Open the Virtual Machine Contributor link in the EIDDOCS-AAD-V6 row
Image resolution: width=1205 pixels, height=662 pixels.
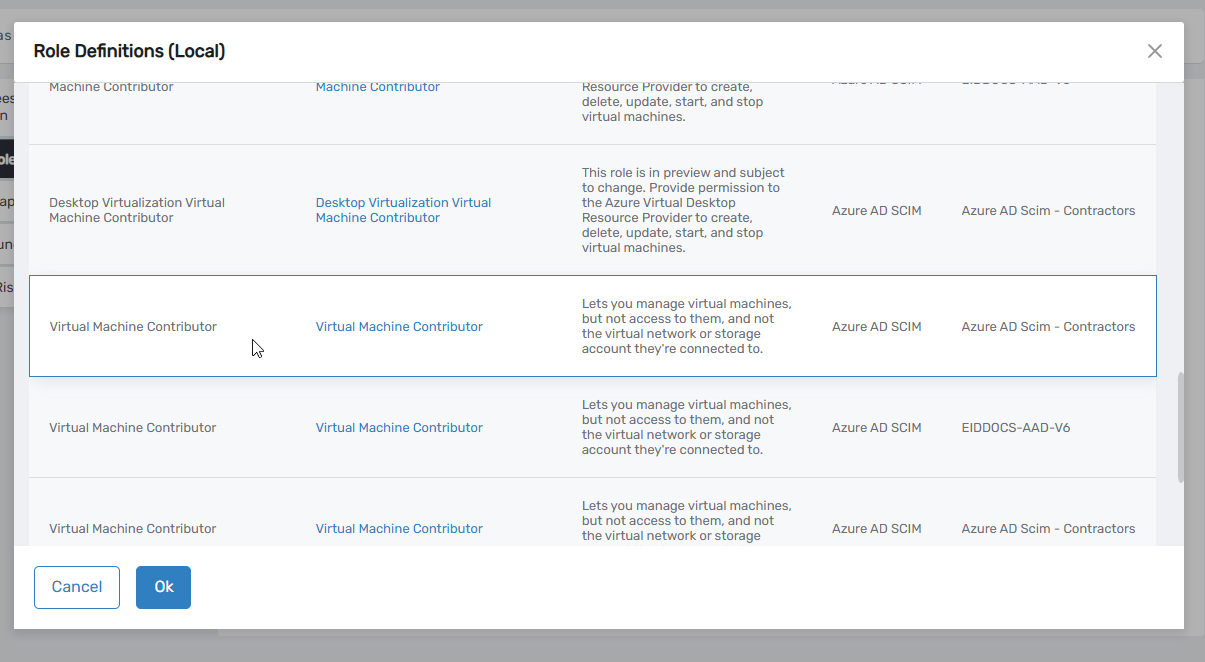coord(398,427)
